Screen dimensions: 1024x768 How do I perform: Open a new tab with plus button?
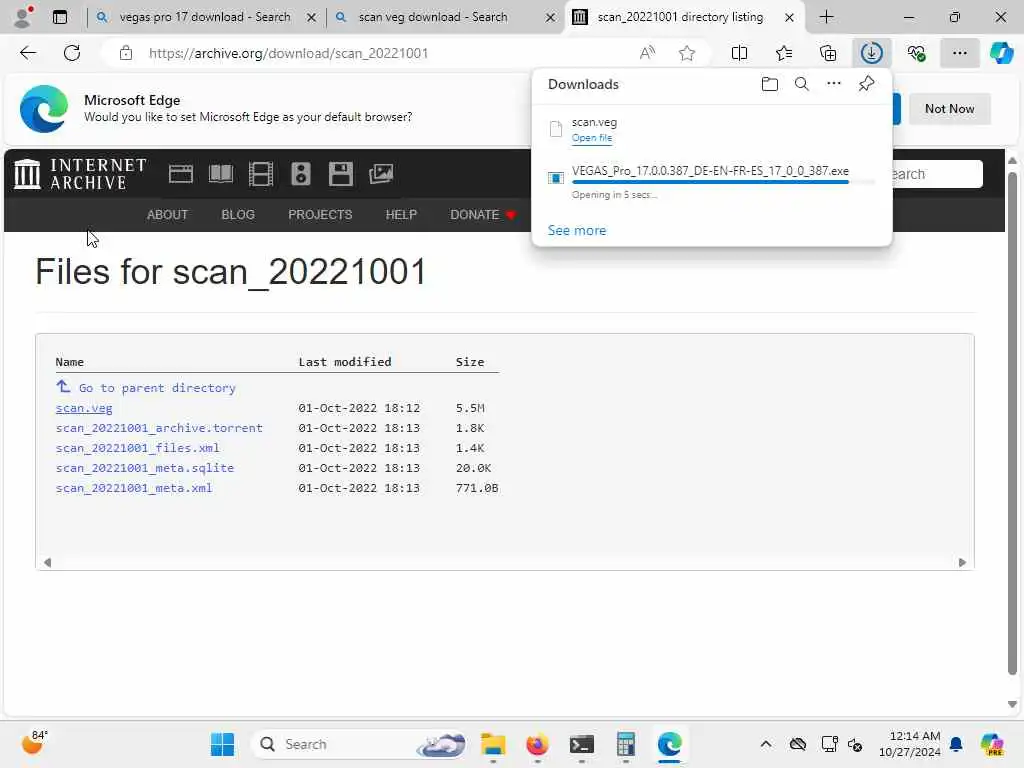pos(826,17)
